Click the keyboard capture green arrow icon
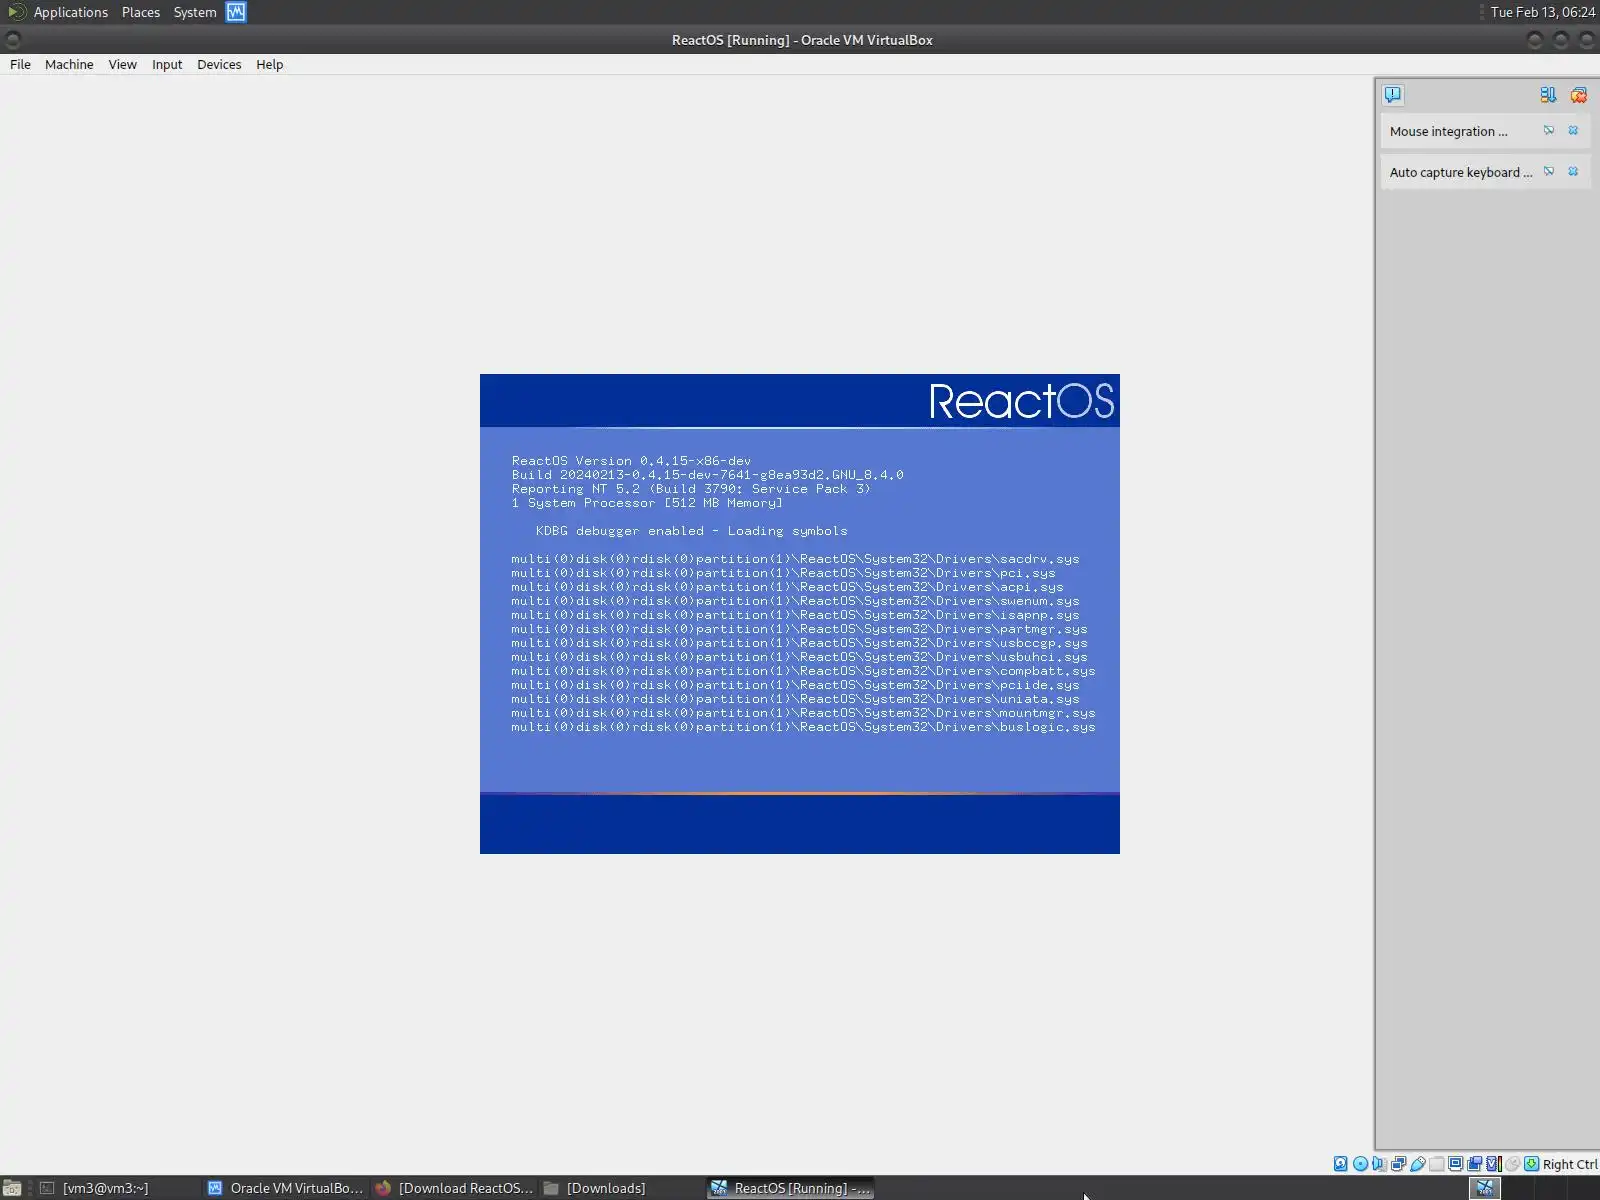The width and height of the screenshot is (1600, 1200). pos(1531,1164)
